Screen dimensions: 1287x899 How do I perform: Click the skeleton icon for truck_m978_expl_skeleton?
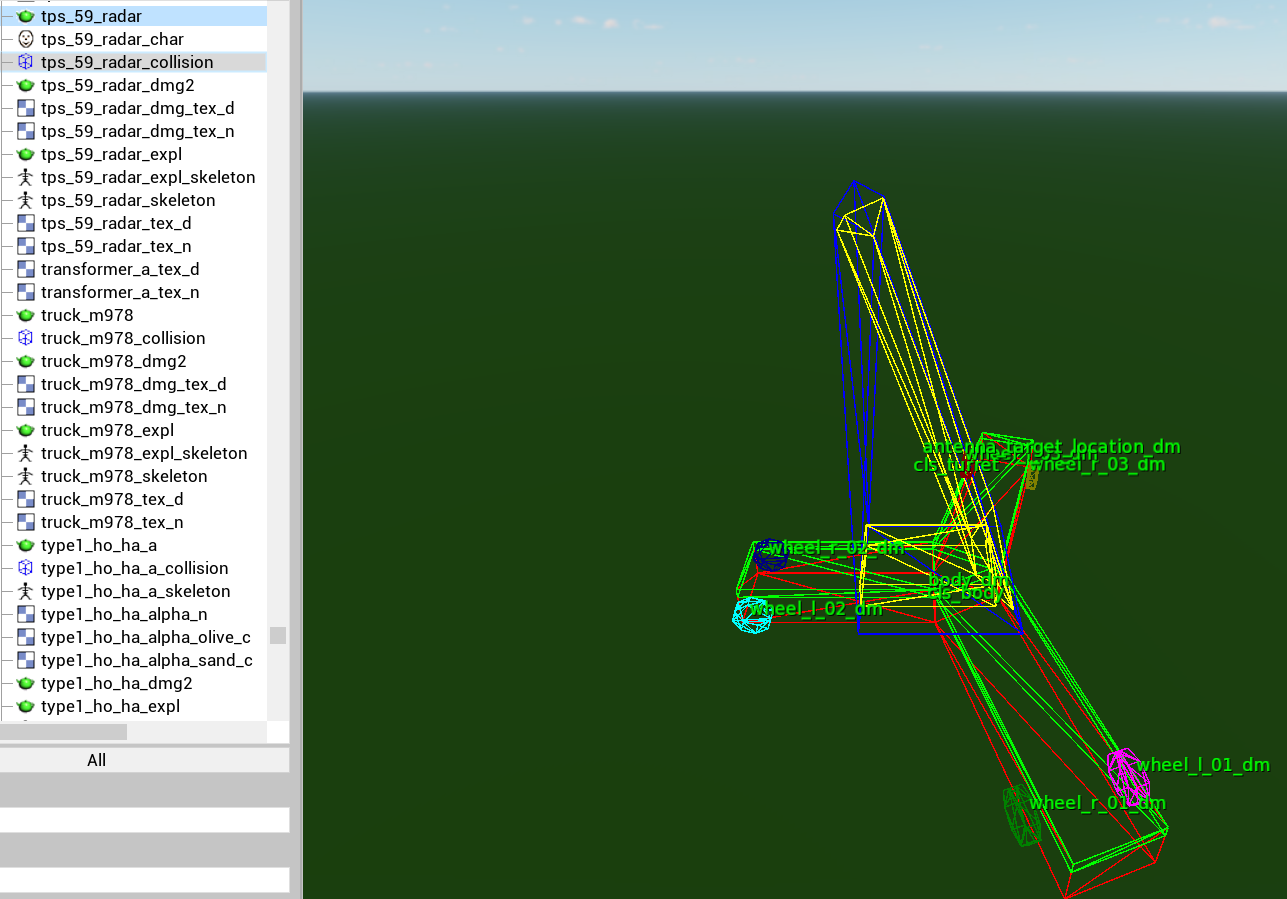click(x=26, y=453)
